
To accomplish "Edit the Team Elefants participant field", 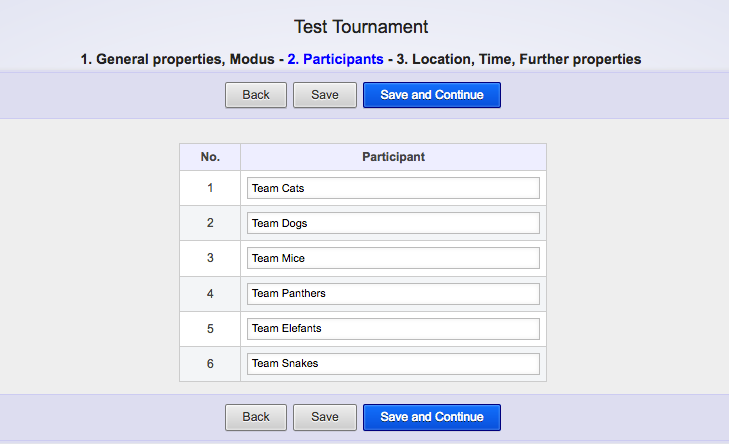I will 393,328.
